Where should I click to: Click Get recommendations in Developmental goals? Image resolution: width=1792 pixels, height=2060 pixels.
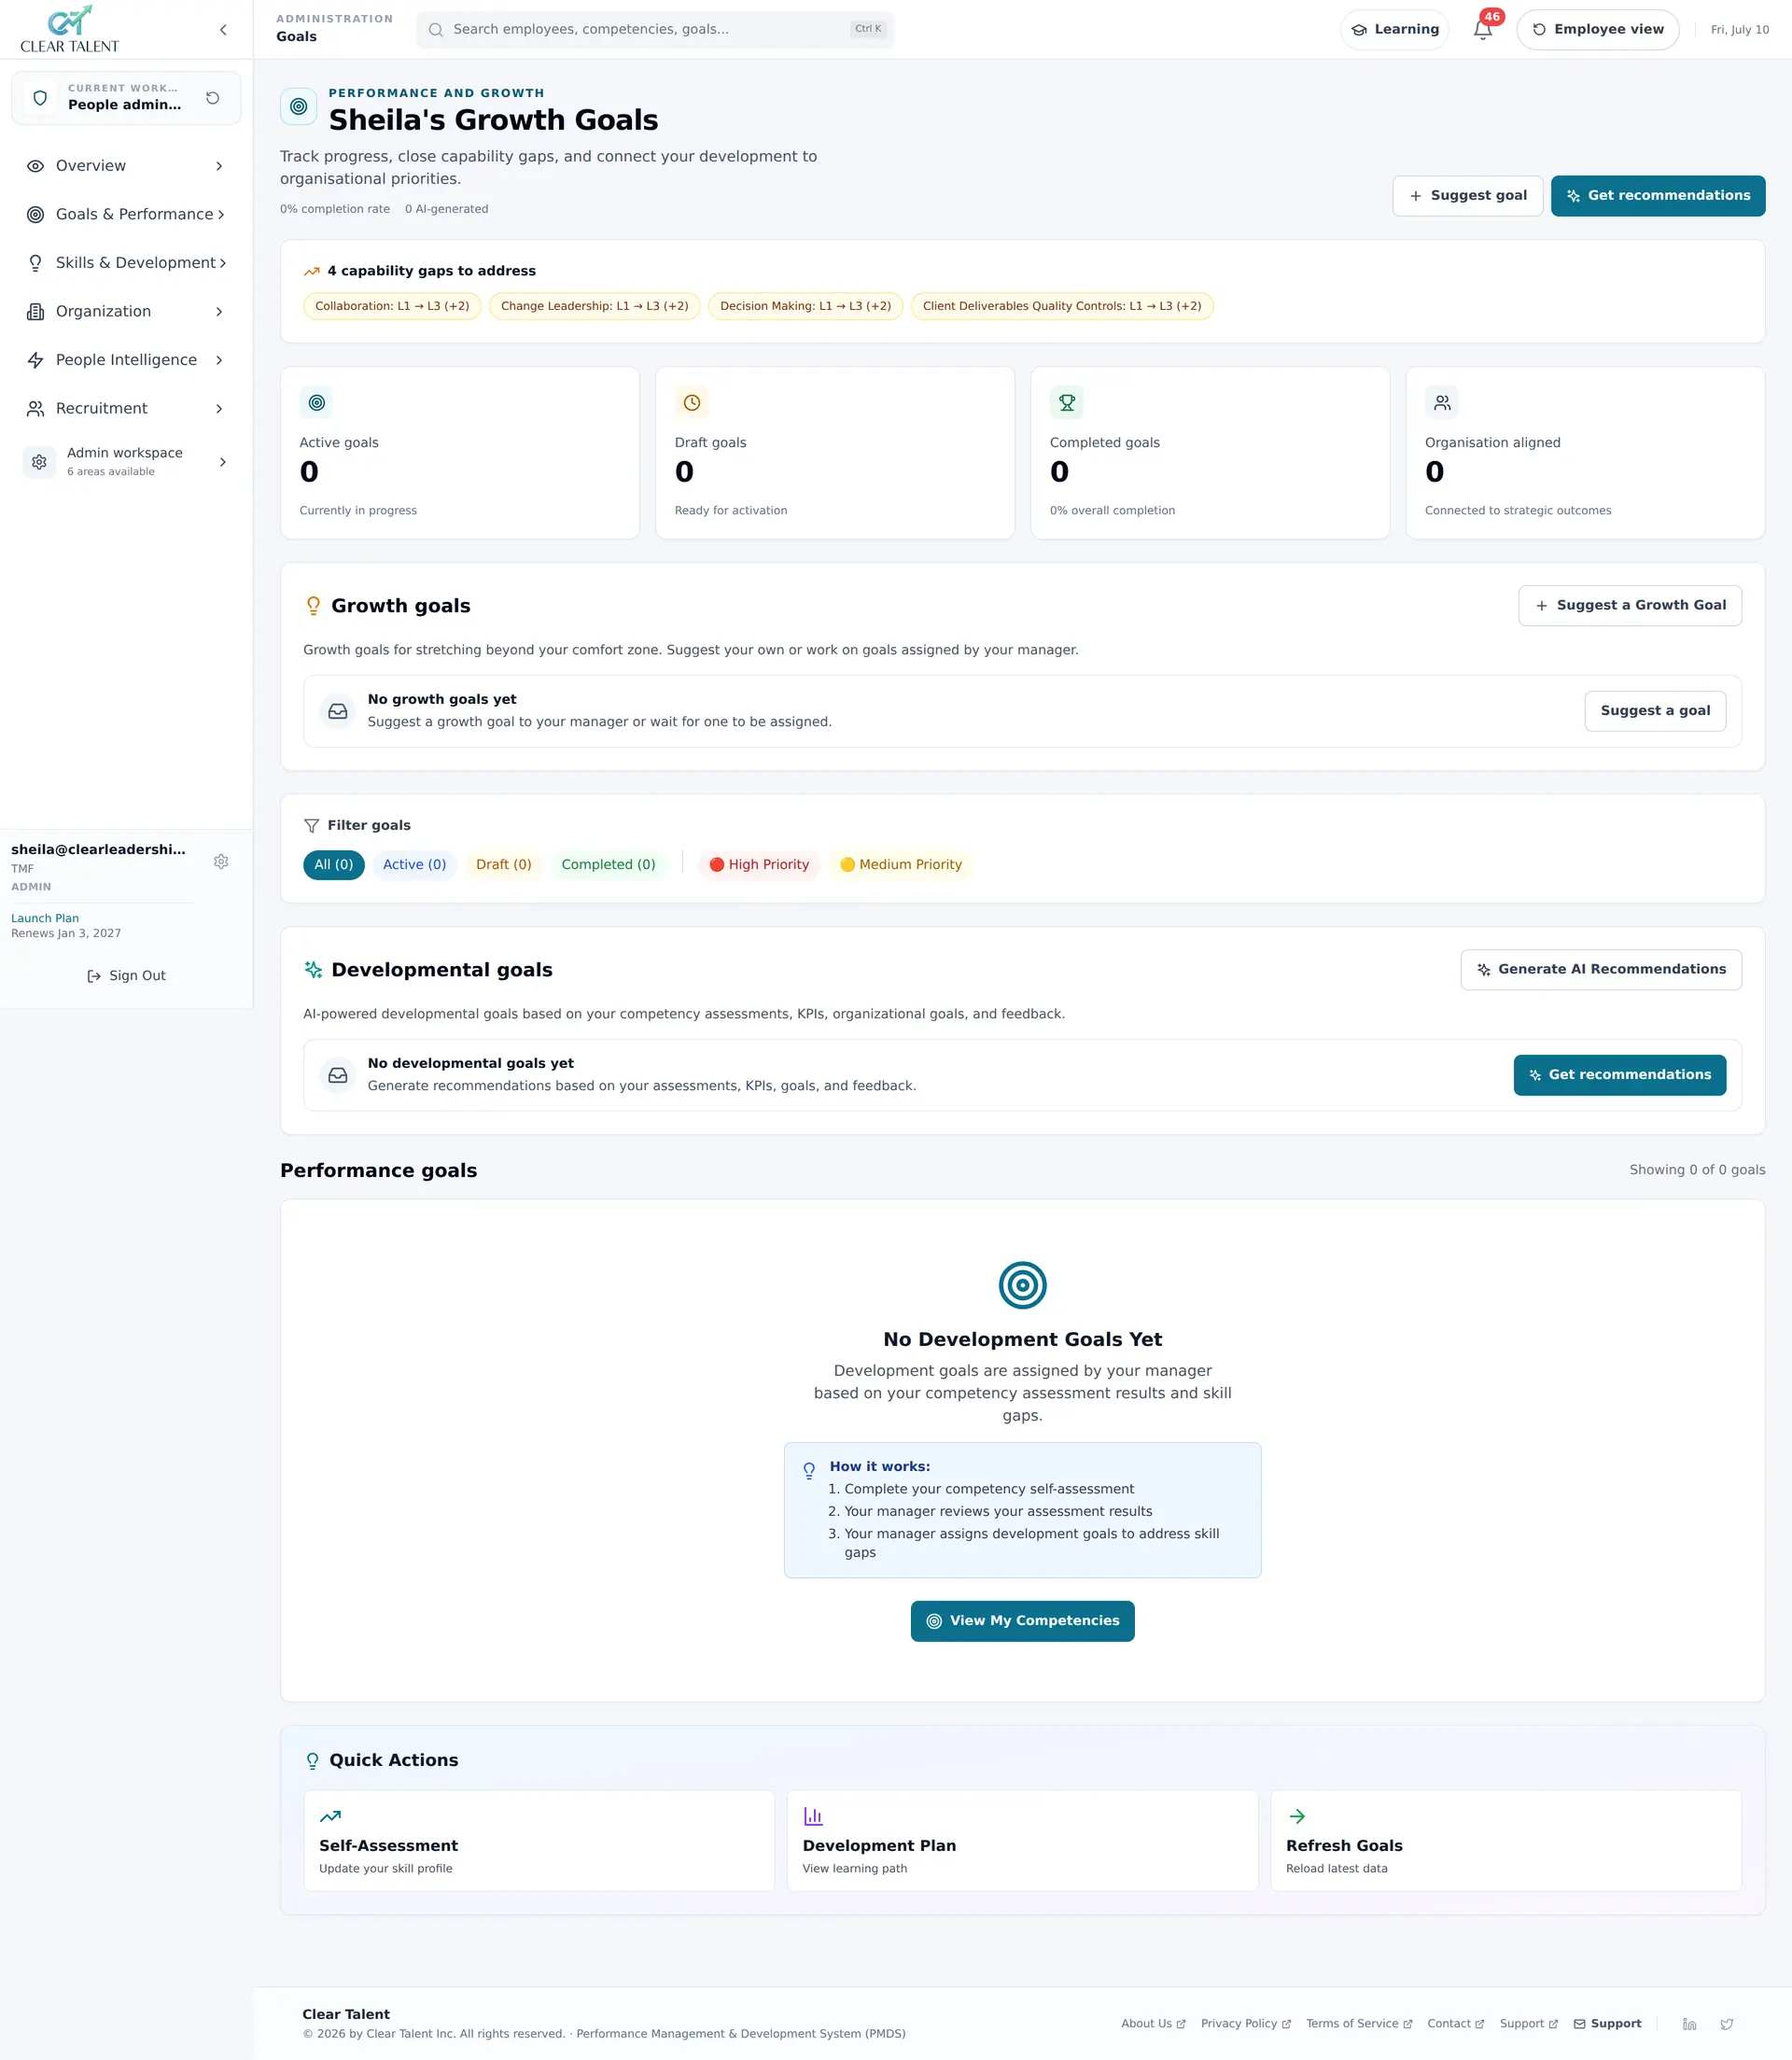coord(1619,1075)
